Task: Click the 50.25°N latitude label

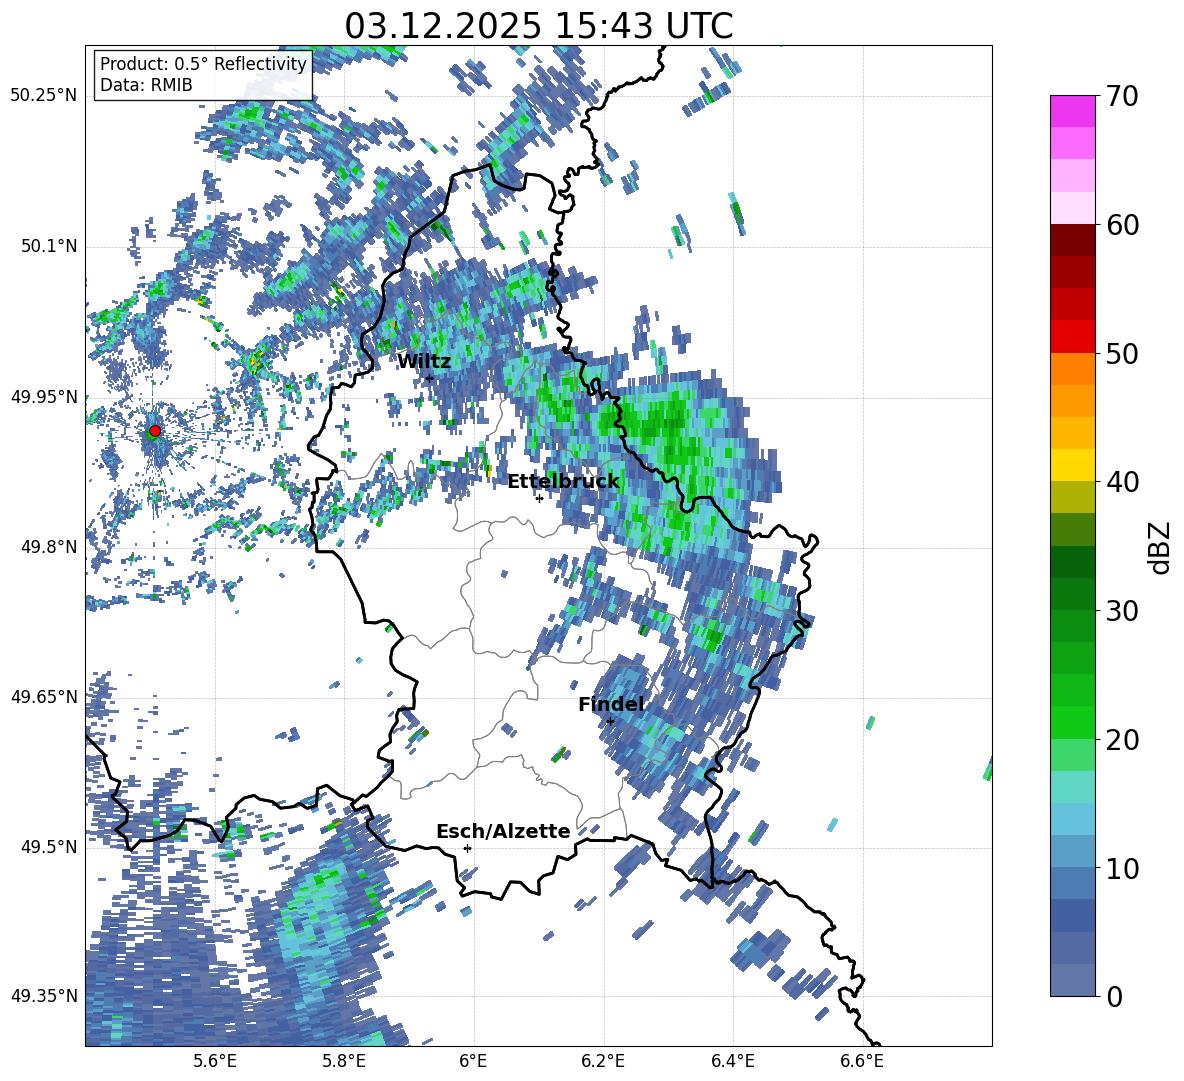Action: point(44,96)
